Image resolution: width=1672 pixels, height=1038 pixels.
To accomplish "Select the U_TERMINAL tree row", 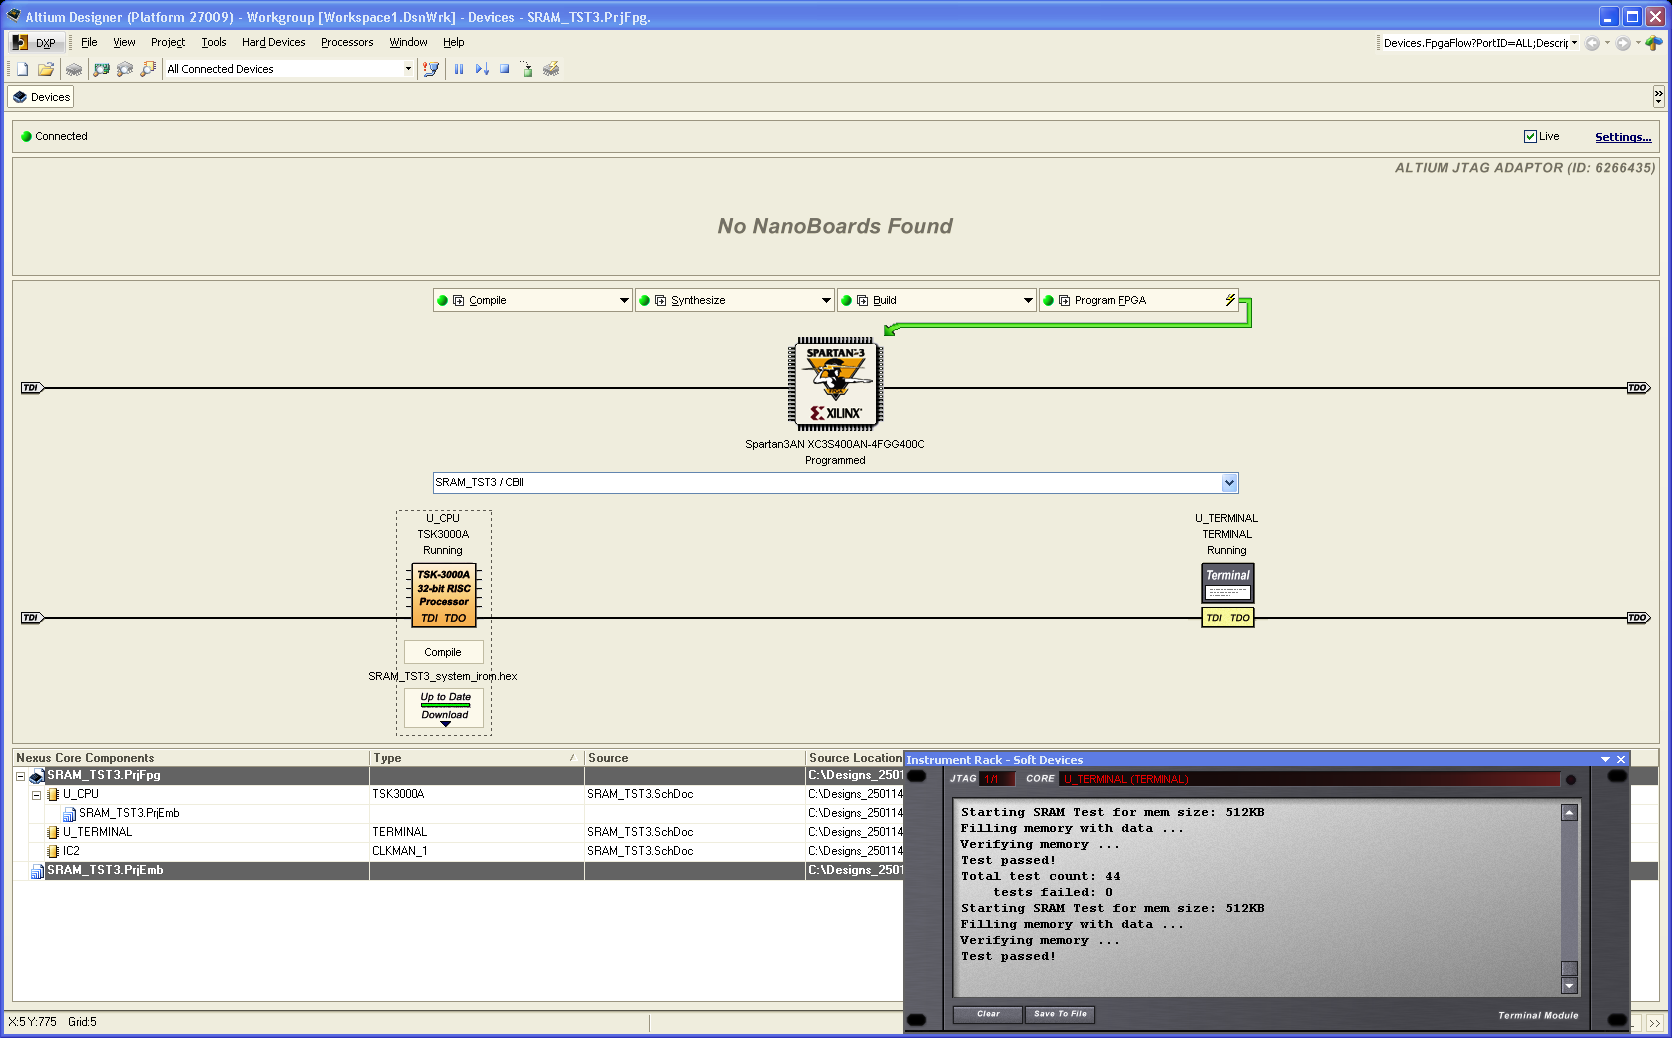I will [97, 832].
